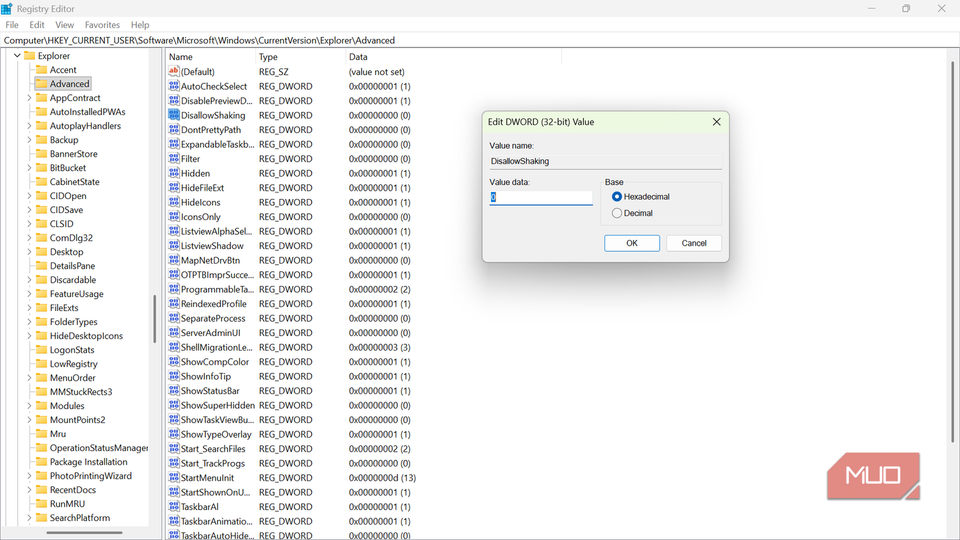The image size is (960, 540).
Task: Select the Start_SearchFiles value name
Action: (x=213, y=449)
